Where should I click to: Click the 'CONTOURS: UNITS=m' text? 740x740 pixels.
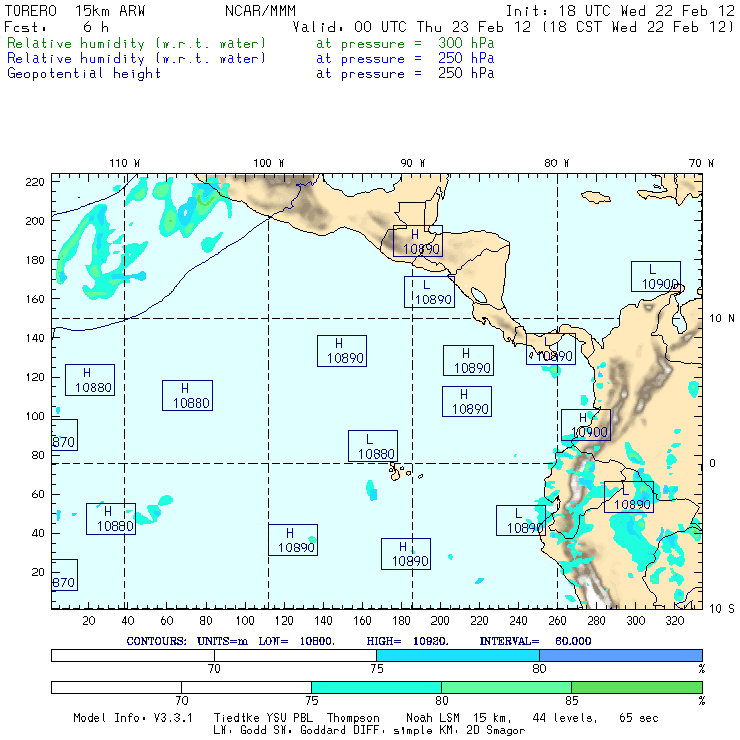(x=187, y=641)
